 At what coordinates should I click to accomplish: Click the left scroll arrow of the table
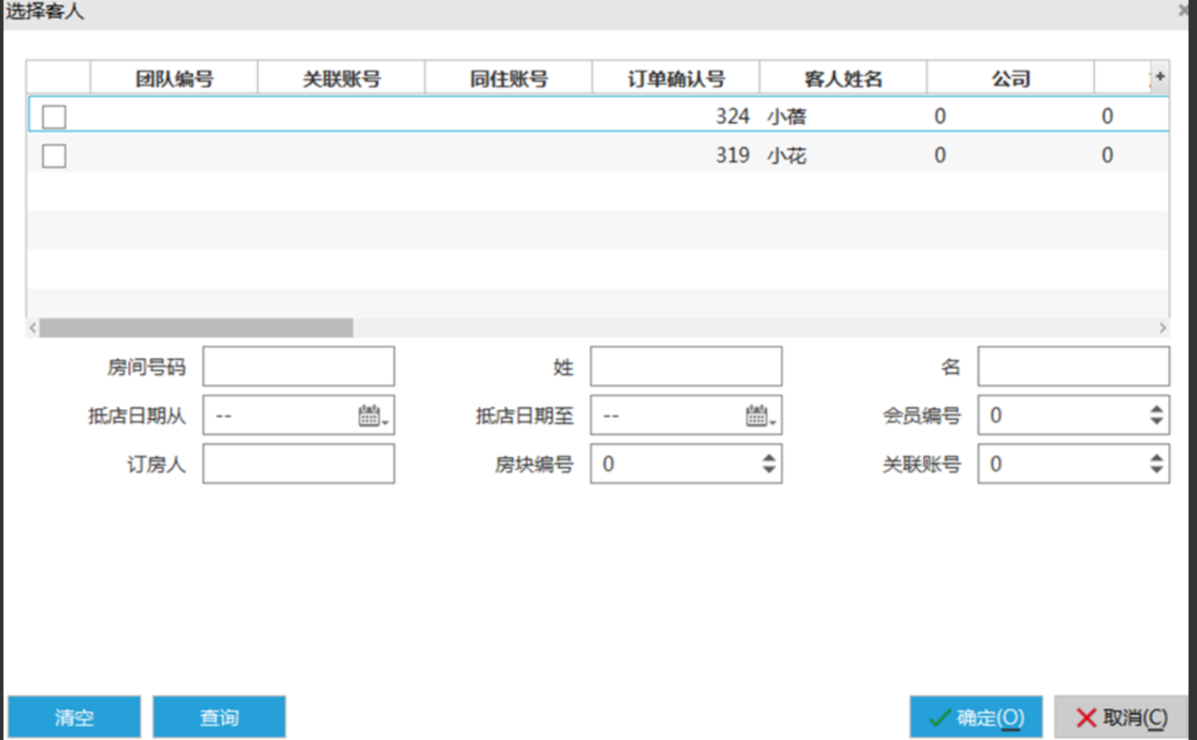(x=33, y=328)
